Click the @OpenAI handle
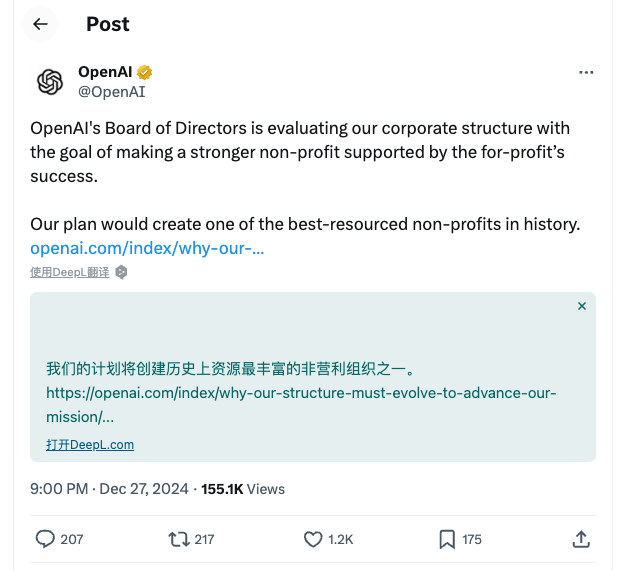Screen dimensions: 626x571 click(x=111, y=92)
